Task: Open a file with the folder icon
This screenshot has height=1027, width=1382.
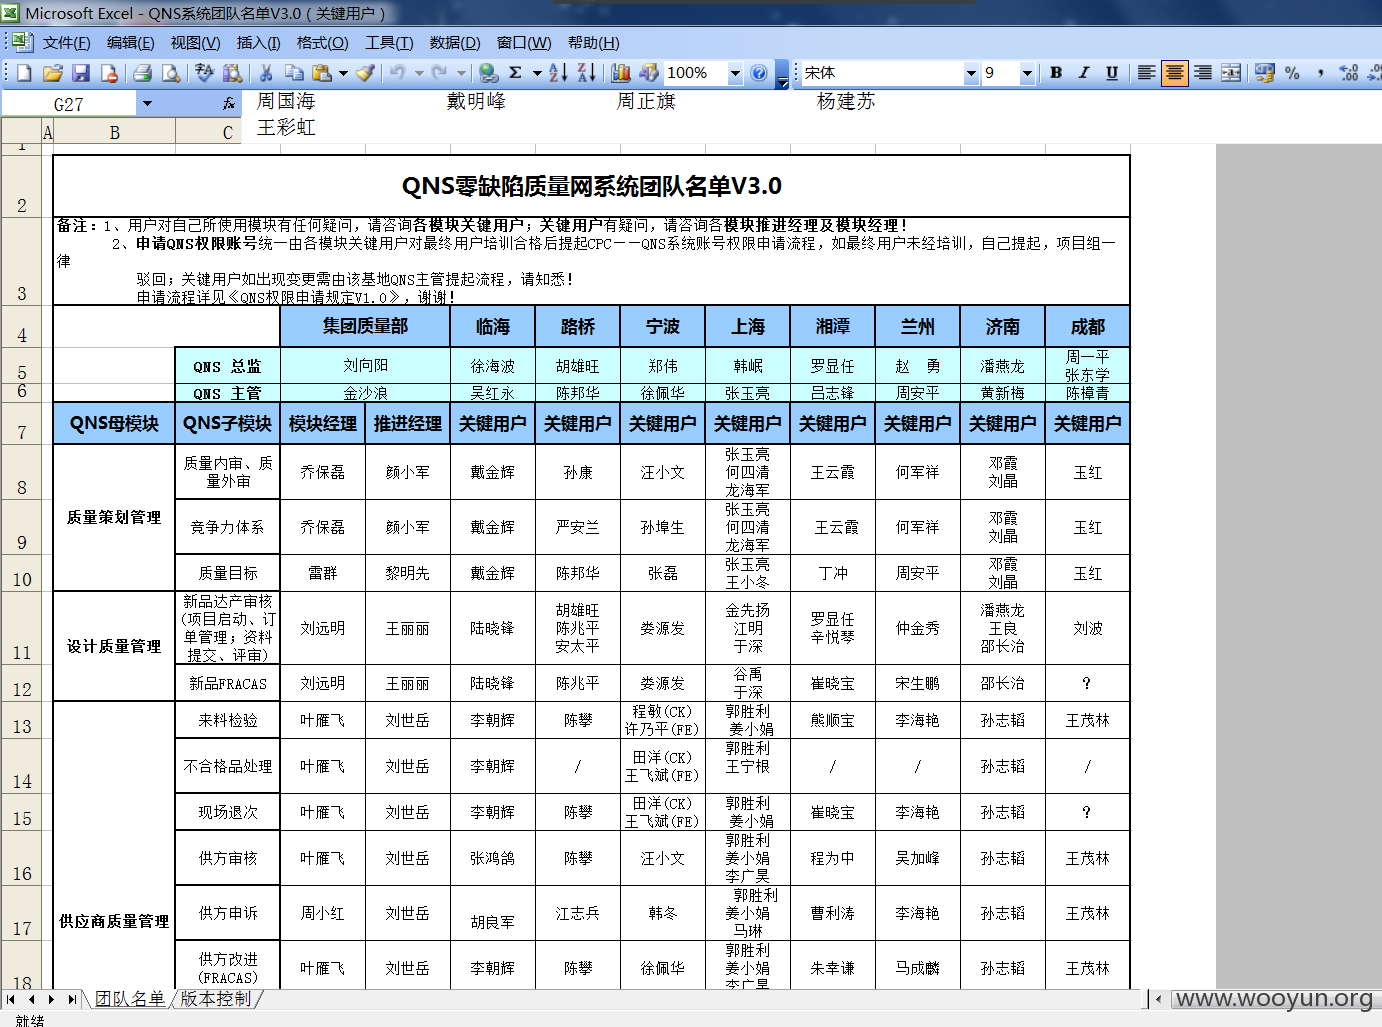Action: click(x=53, y=73)
